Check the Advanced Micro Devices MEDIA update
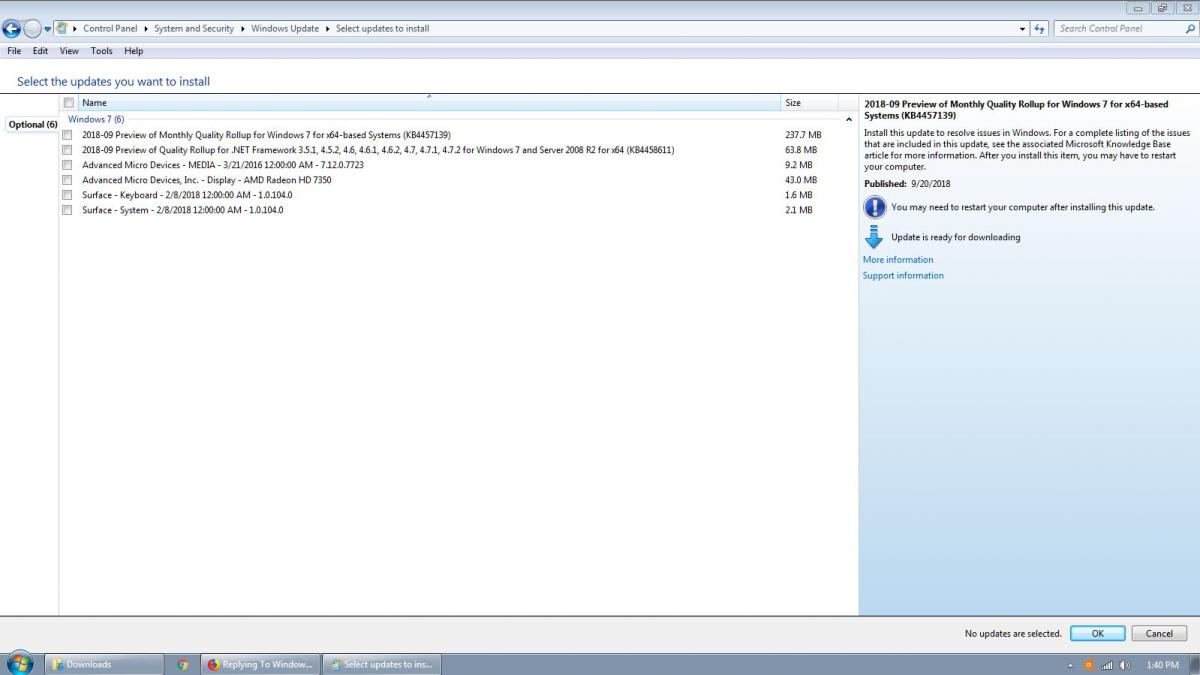Screen dimensions: 1200x675 67,165
